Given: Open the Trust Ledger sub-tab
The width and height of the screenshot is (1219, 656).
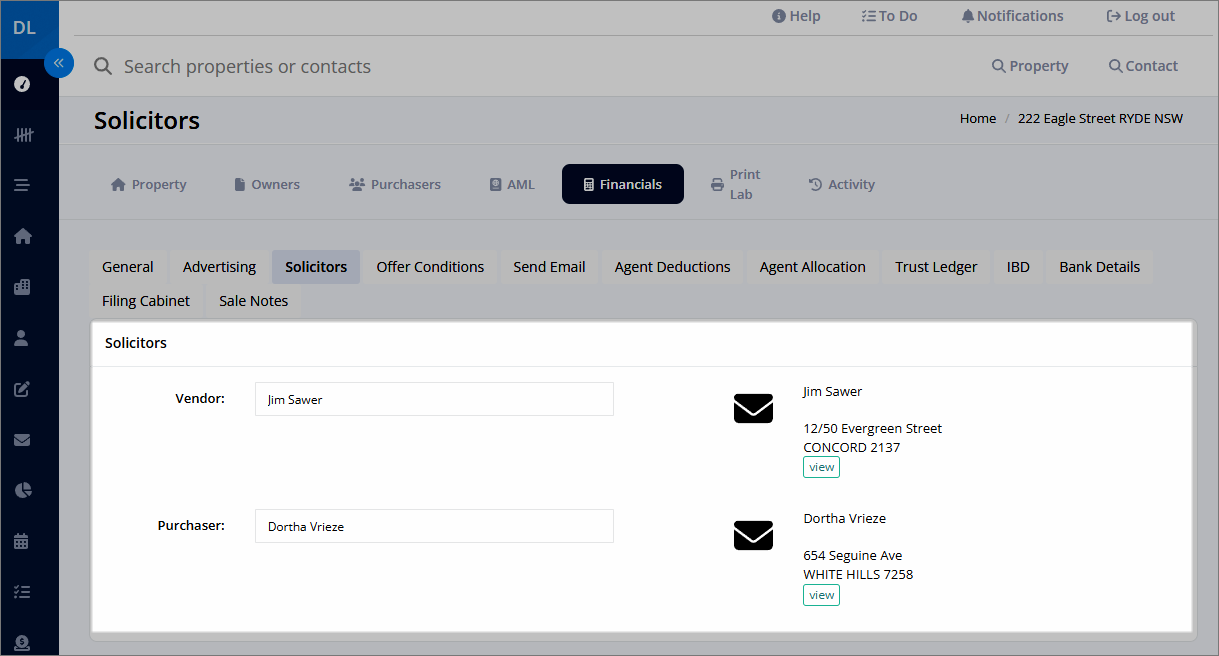Looking at the screenshot, I should [x=936, y=267].
